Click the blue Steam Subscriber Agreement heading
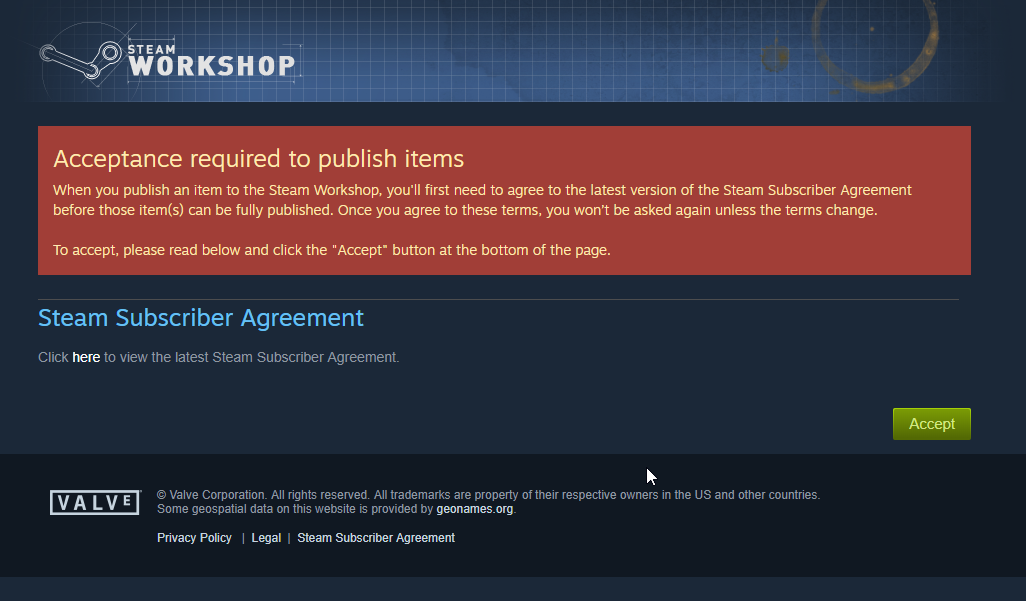This screenshot has height=601, width=1026. pos(201,318)
